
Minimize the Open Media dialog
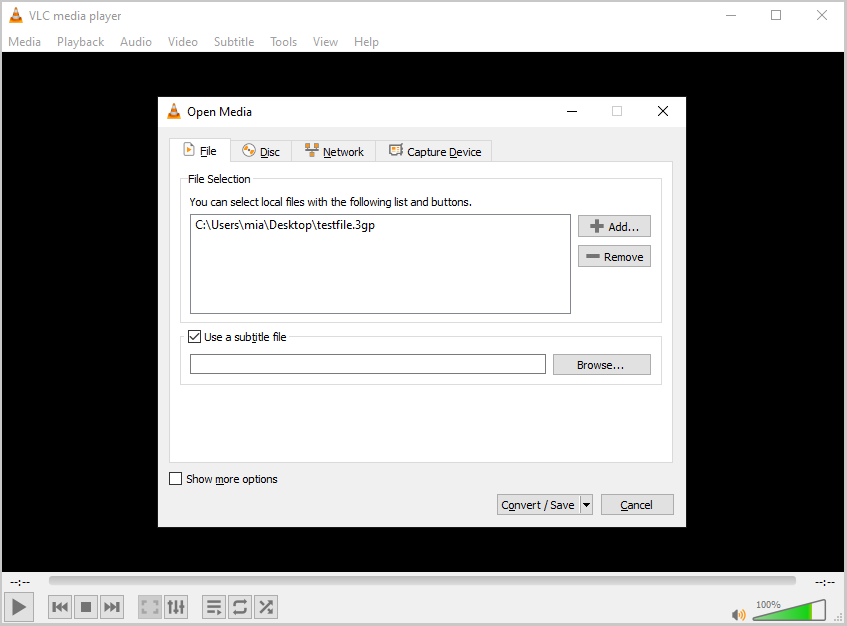click(572, 111)
